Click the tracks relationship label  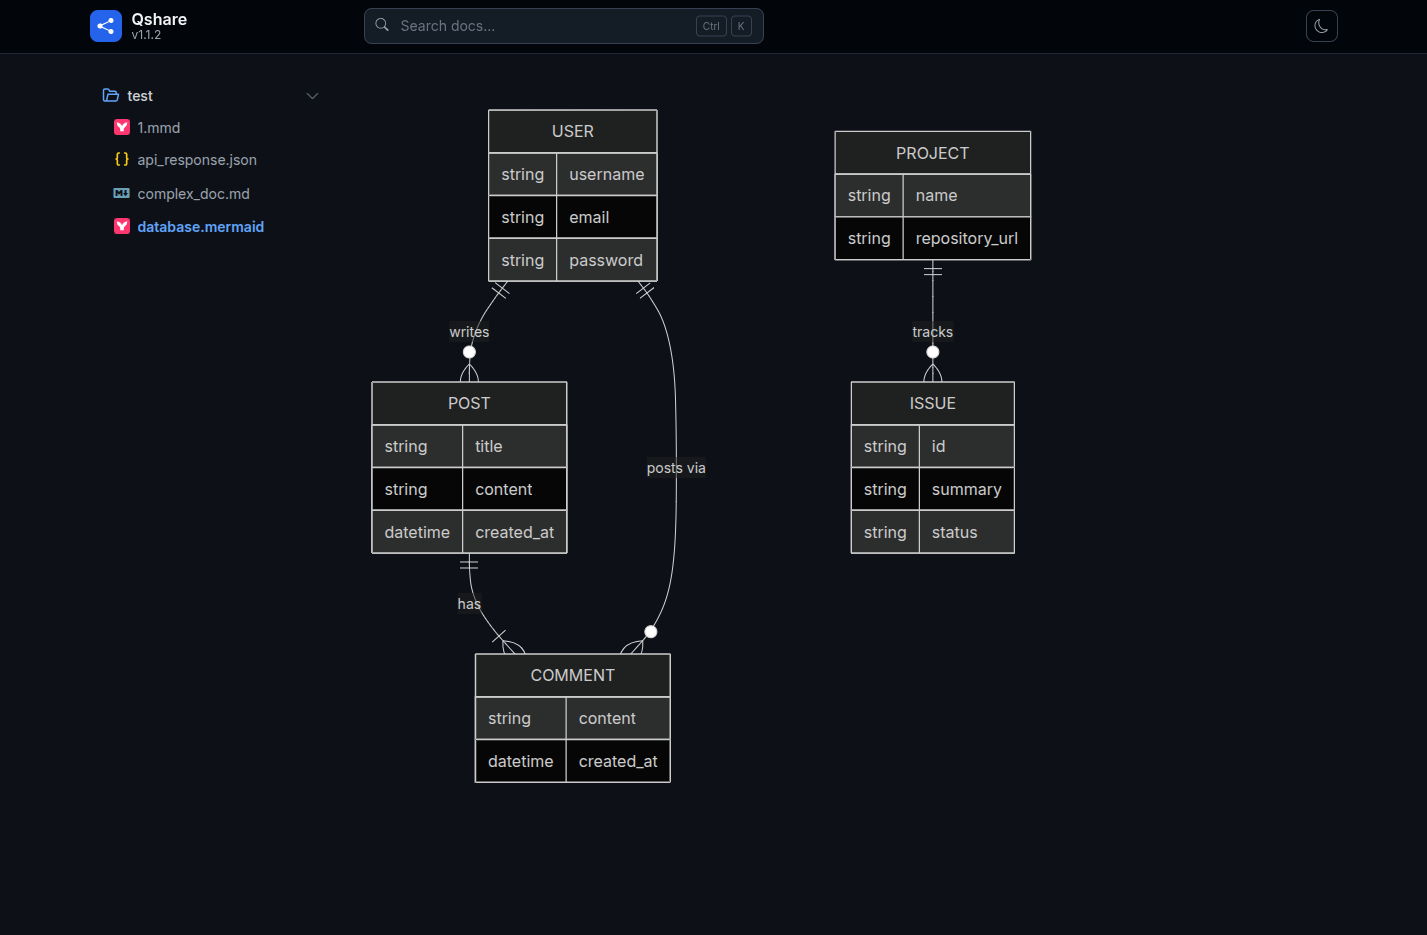[x=932, y=332]
